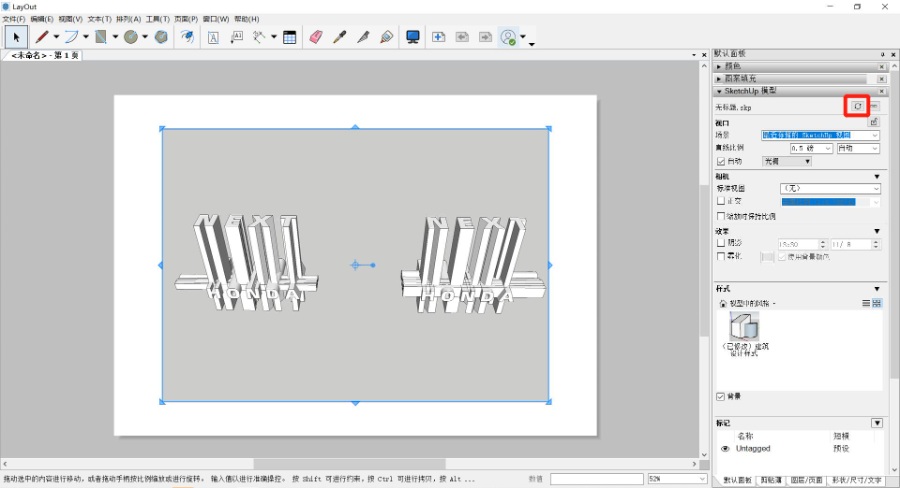This screenshot has height=488, width=900.
Task: Activate the Offset tool
Action: click(x=188, y=37)
